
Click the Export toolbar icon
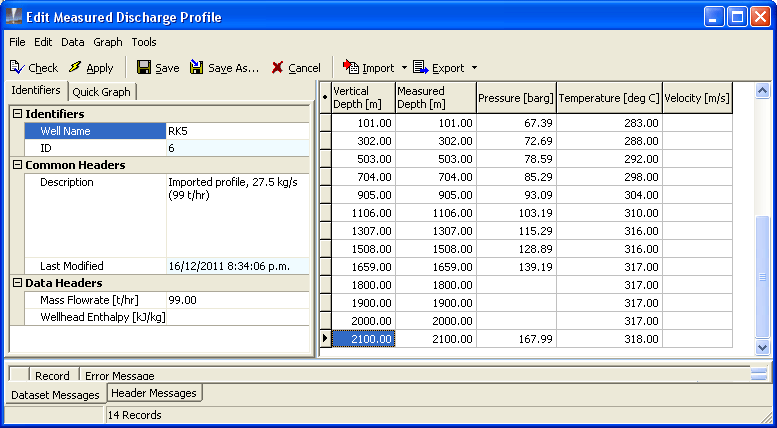click(421, 68)
